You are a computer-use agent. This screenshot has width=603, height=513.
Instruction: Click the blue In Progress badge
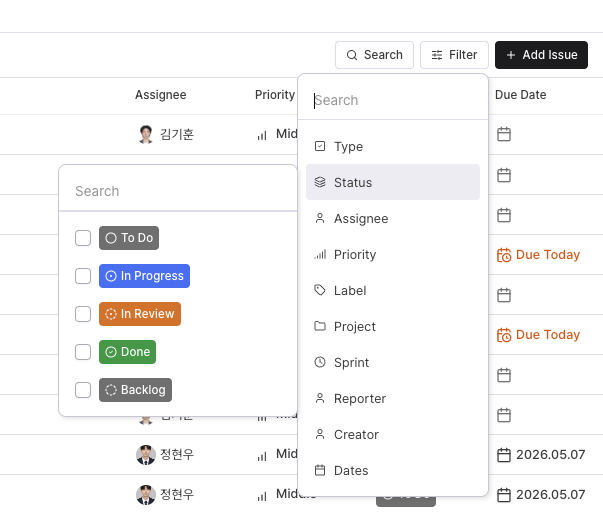point(145,276)
